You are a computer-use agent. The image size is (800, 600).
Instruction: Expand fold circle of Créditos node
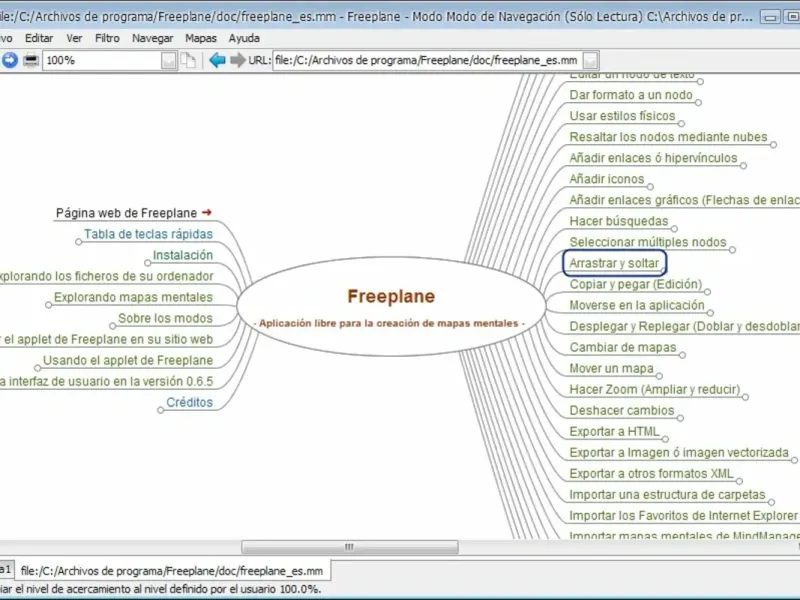[x=161, y=410]
